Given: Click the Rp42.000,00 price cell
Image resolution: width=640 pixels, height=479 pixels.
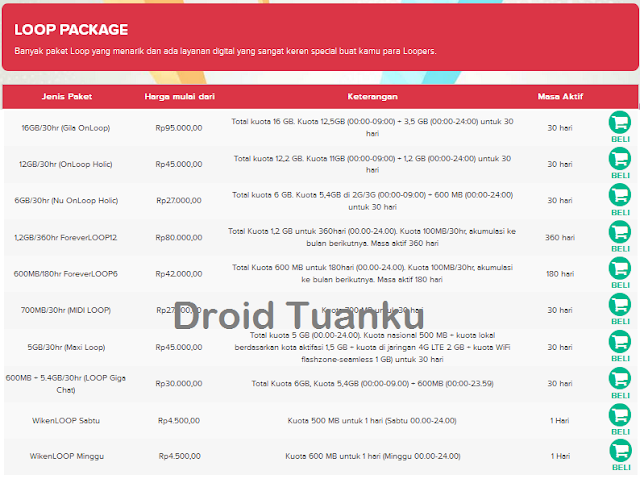Looking at the screenshot, I should coord(179,274).
